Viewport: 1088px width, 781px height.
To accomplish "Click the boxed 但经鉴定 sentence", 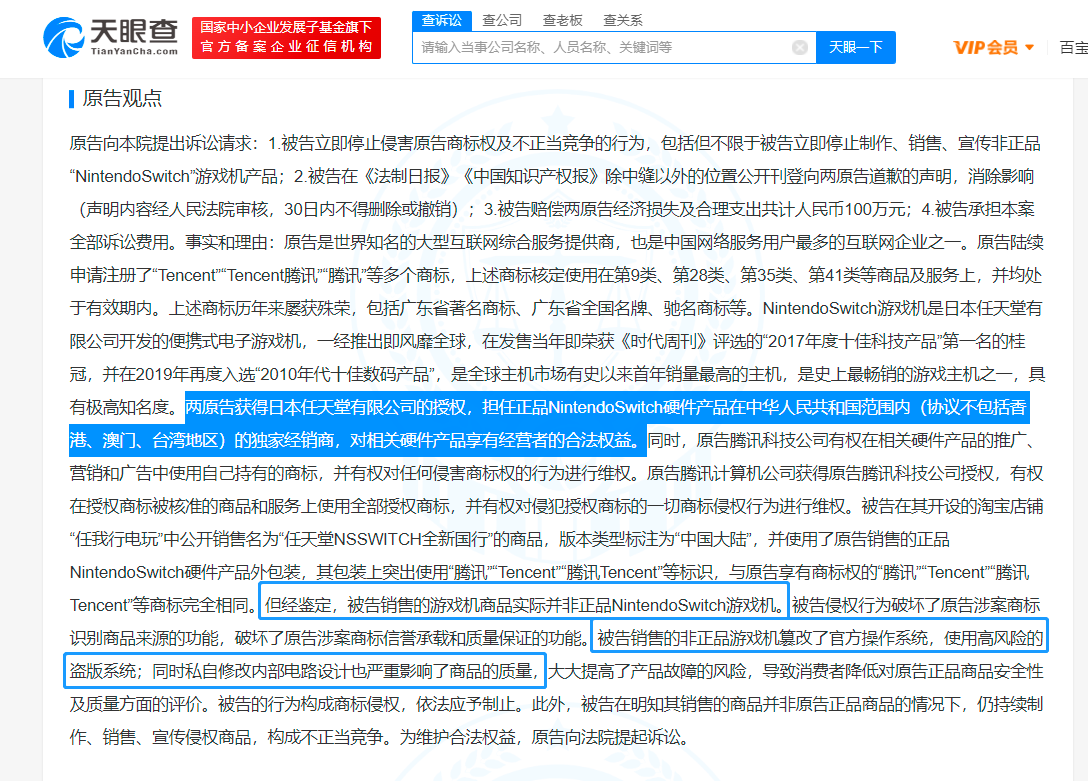I will click(524, 605).
